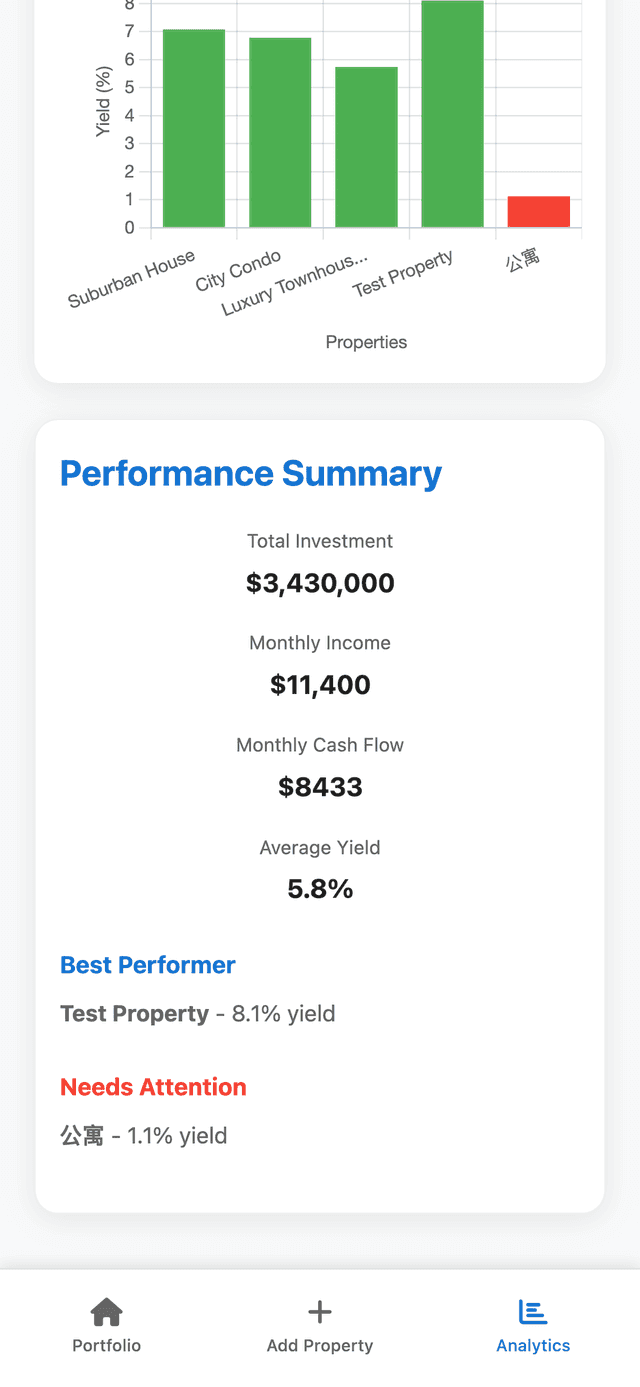This screenshot has width=640, height=1387.
Task: Tap the Add Property plus icon
Action: click(320, 1311)
